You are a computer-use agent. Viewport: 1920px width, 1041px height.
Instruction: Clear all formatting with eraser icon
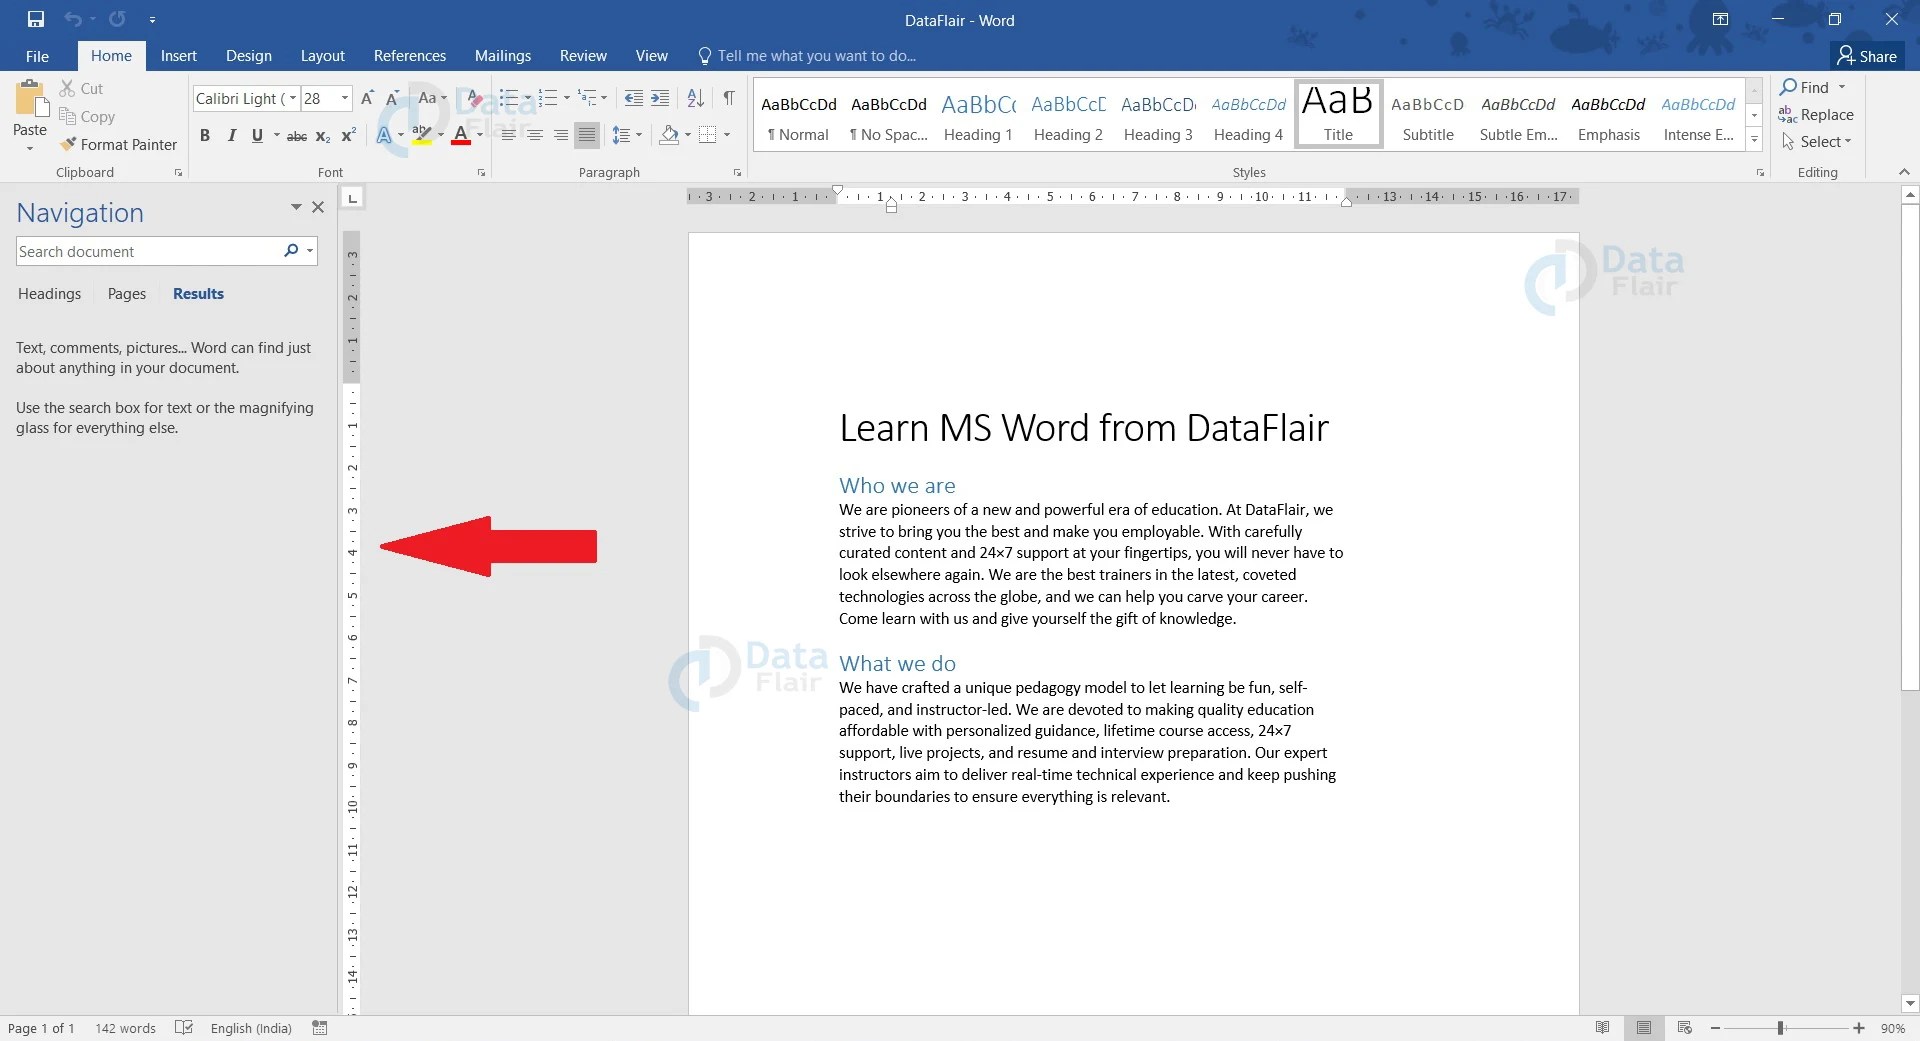(x=473, y=98)
